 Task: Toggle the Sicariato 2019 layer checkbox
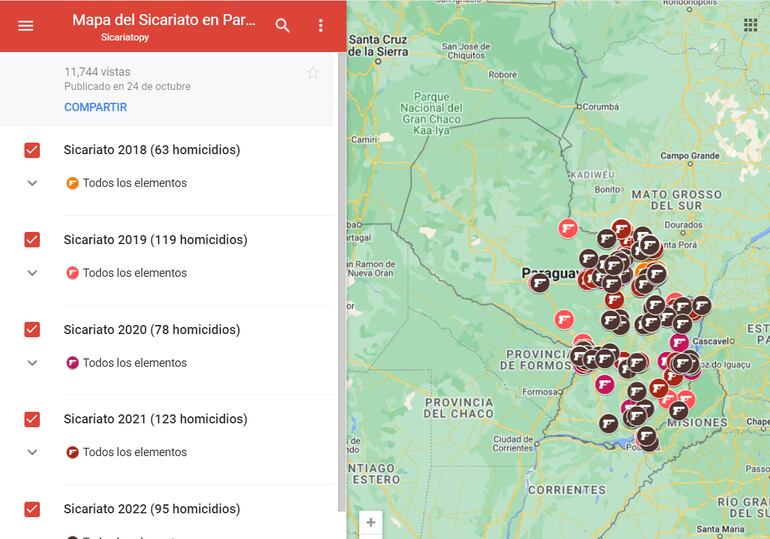pos(32,240)
